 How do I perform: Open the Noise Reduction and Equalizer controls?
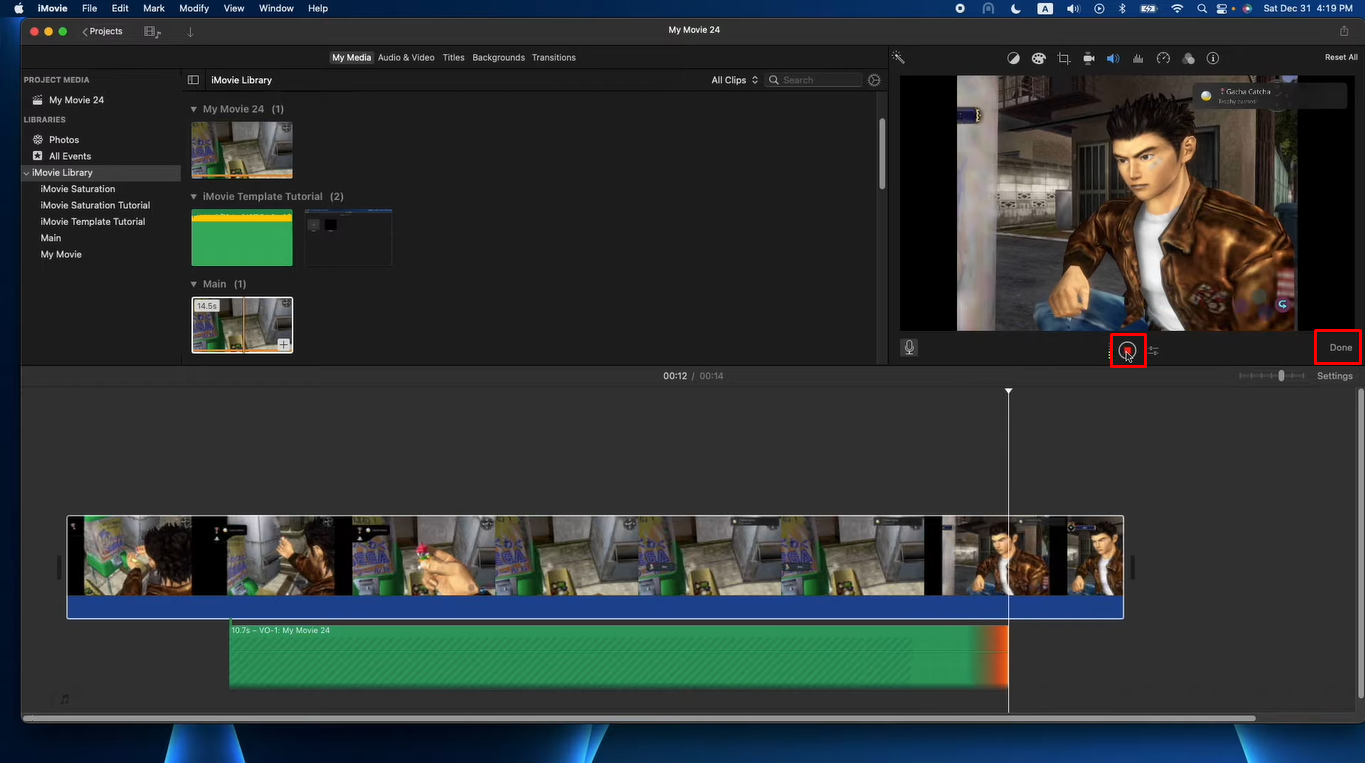coord(1138,58)
